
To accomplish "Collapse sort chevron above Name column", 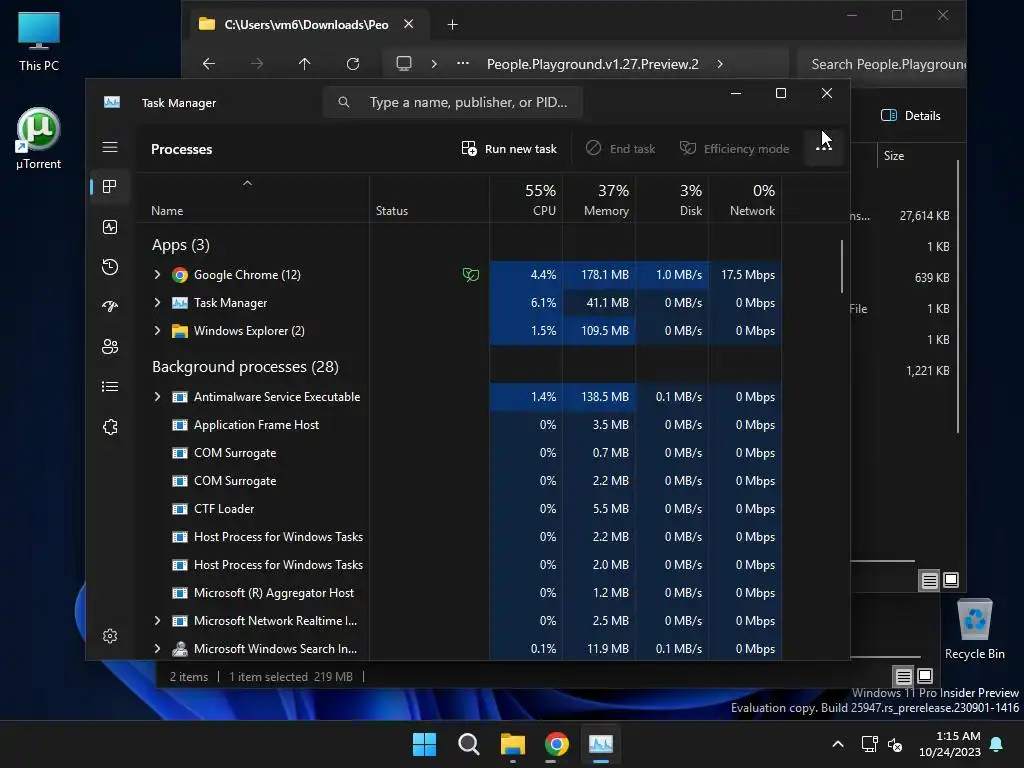I will [x=248, y=184].
